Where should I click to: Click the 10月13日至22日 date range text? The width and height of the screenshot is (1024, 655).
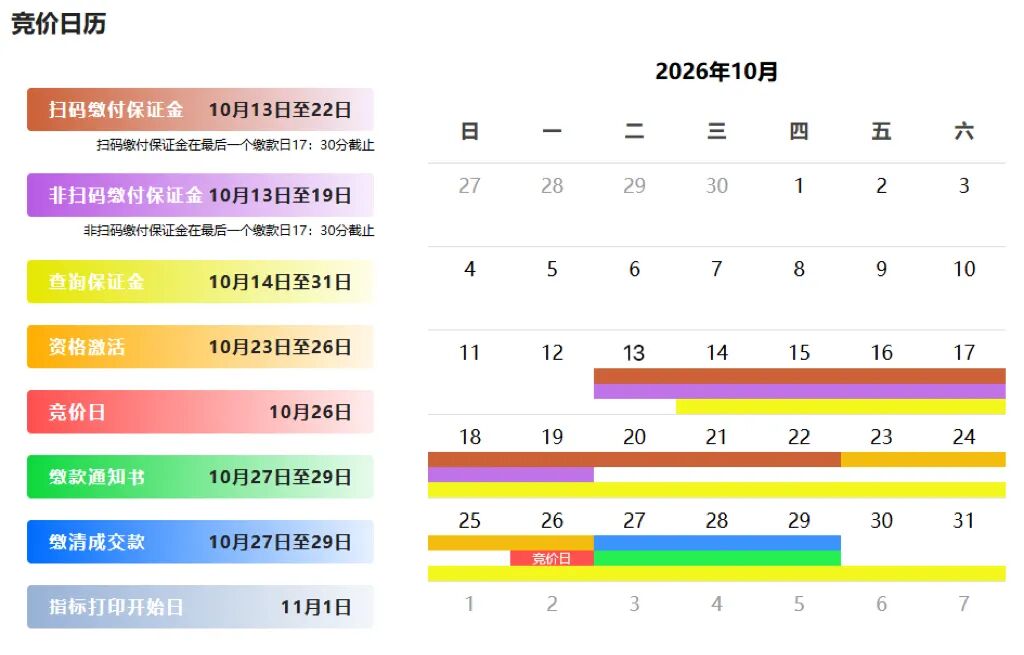click(x=280, y=110)
